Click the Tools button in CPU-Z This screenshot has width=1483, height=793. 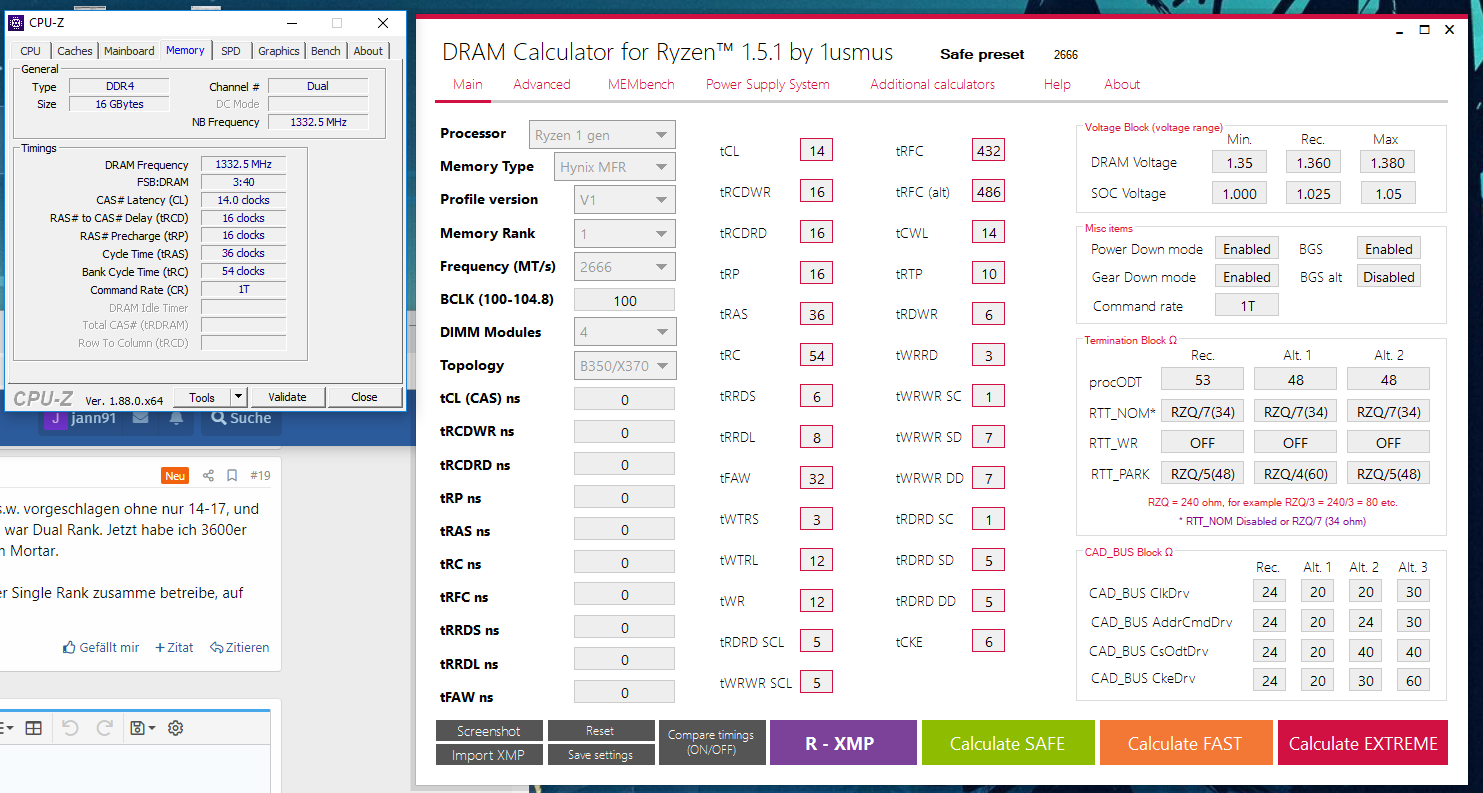pos(202,397)
